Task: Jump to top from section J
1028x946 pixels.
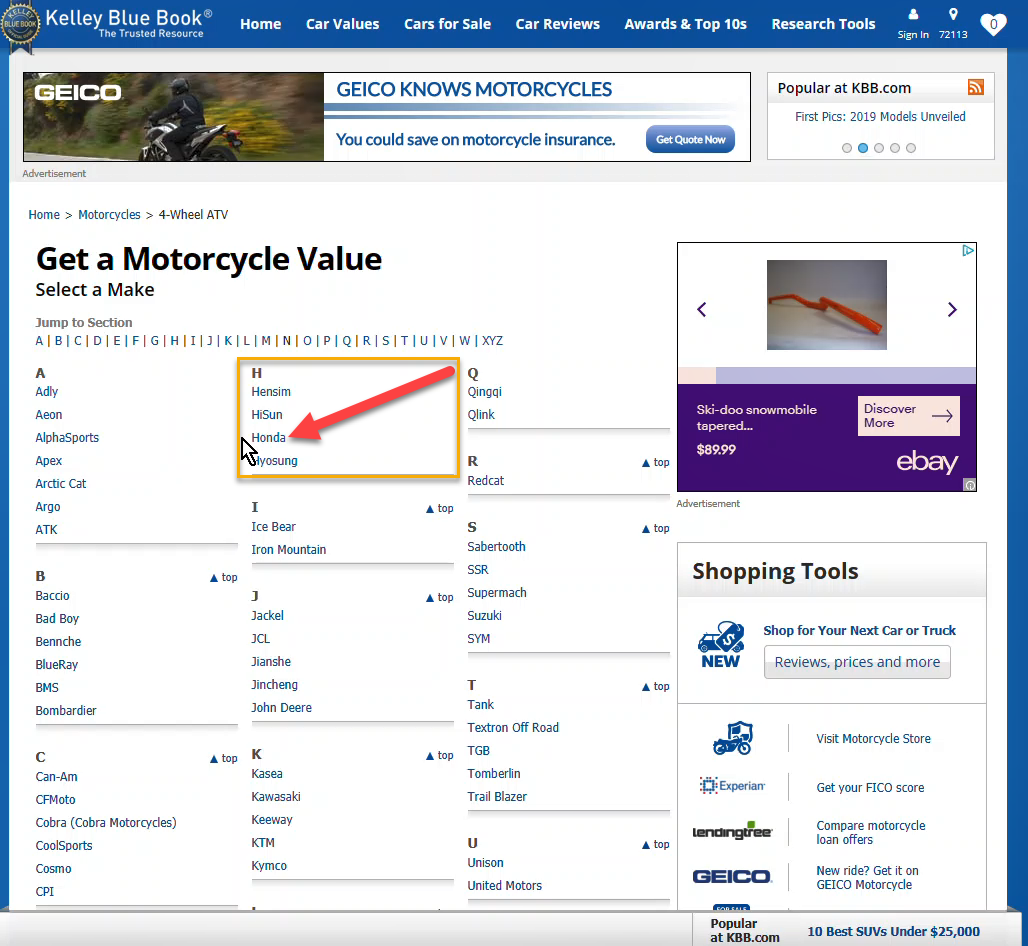Action: pos(440,597)
